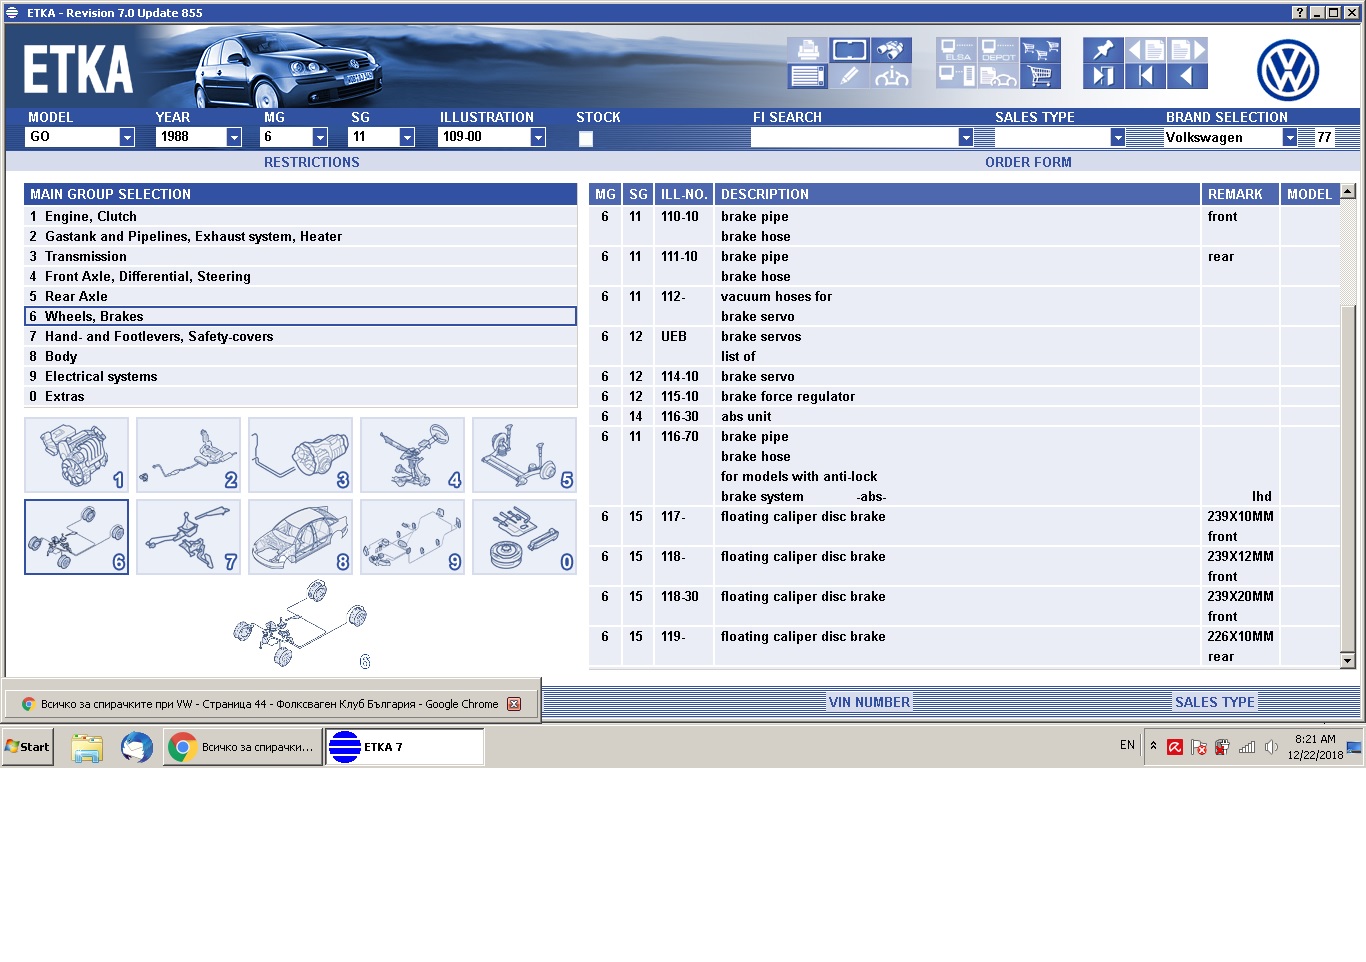Open the binoculars search tool
This screenshot has height=962, width=1366.
[x=889, y=50]
